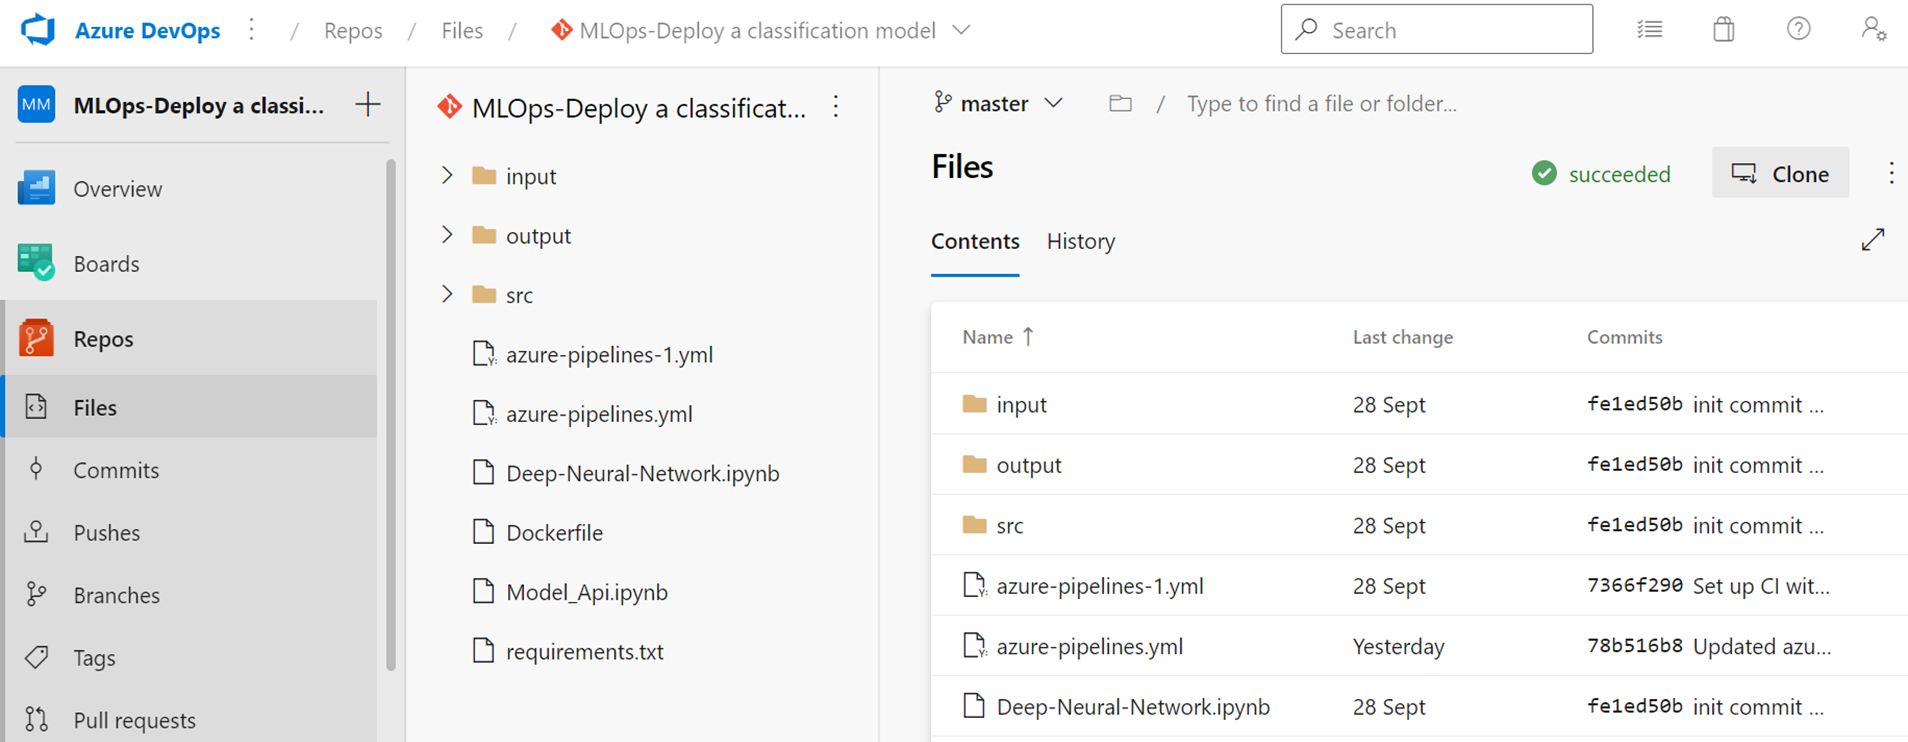The image size is (1908, 742).
Task: Expand the input folder in tree
Action: [x=447, y=176]
